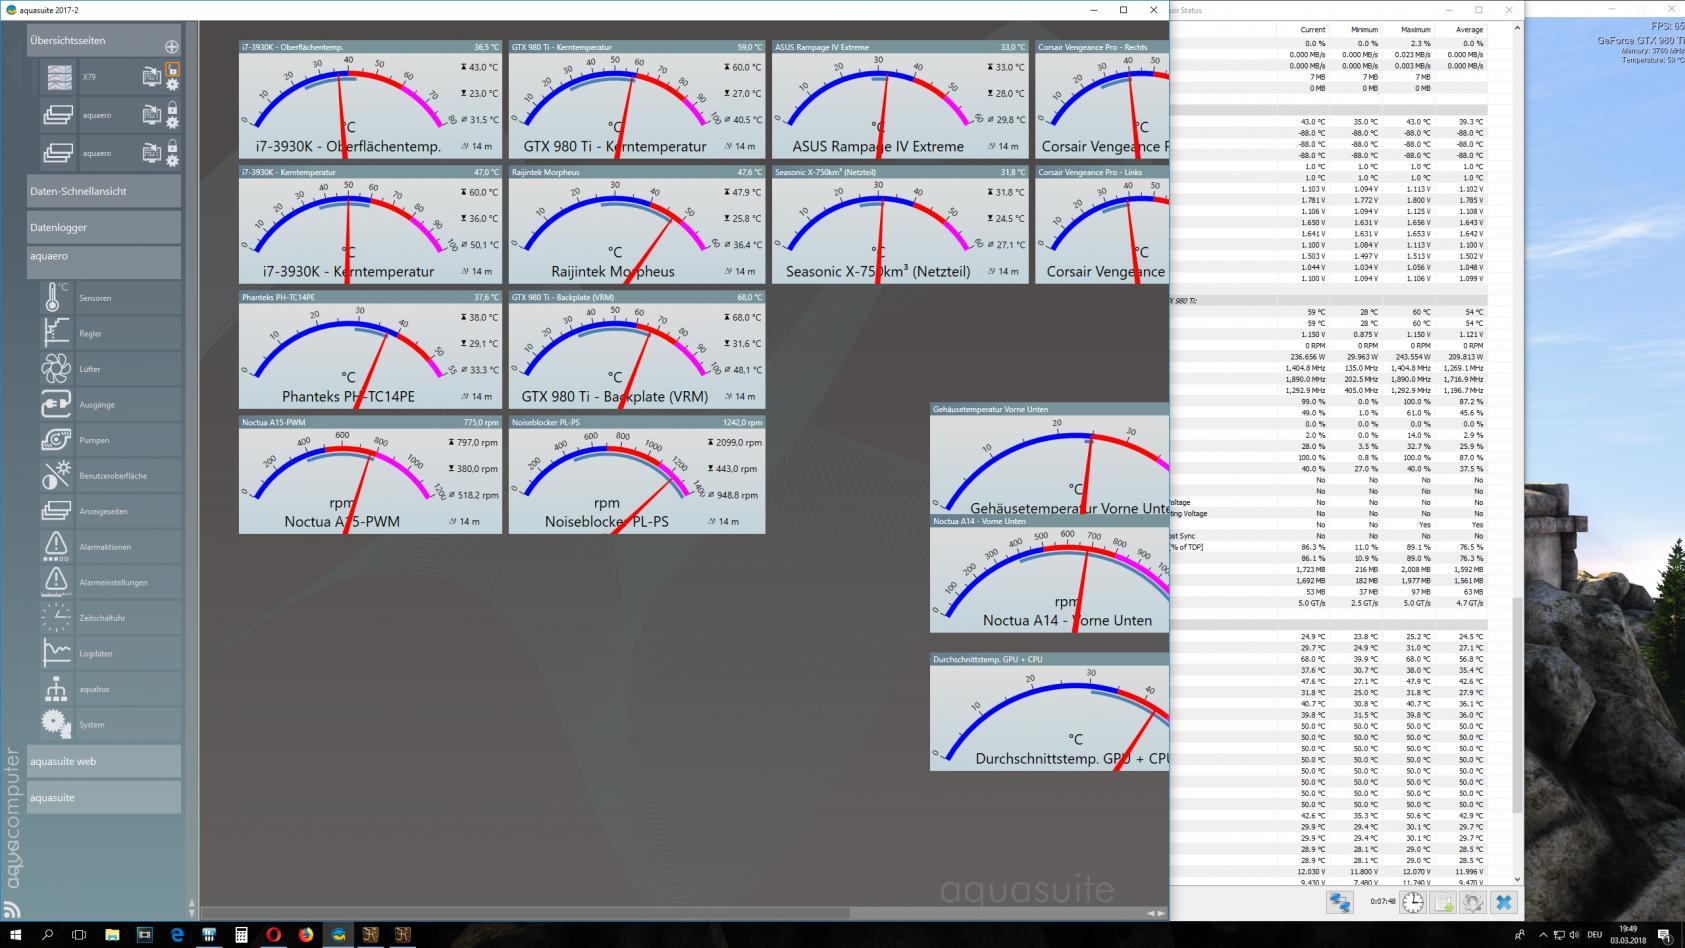1685x948 pixels.
Task: Click the Maximum column header in sensor window
Action: [x=1416, y=30]
